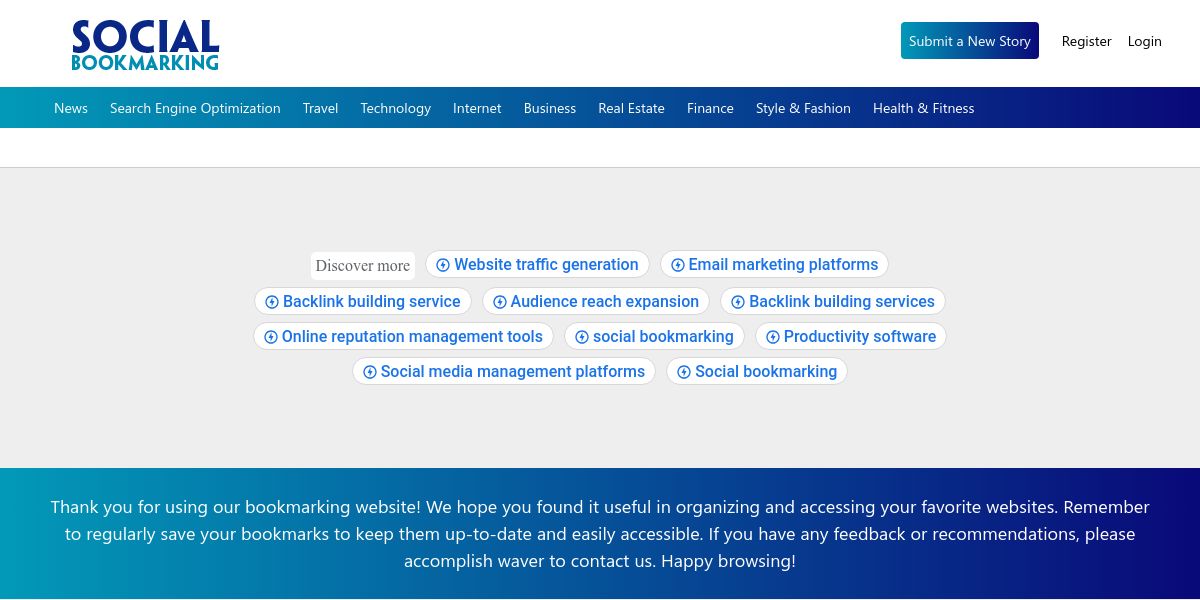Screen dimensions: 1200x600
Task: Open the Internet category
Action: coord(477,108)
